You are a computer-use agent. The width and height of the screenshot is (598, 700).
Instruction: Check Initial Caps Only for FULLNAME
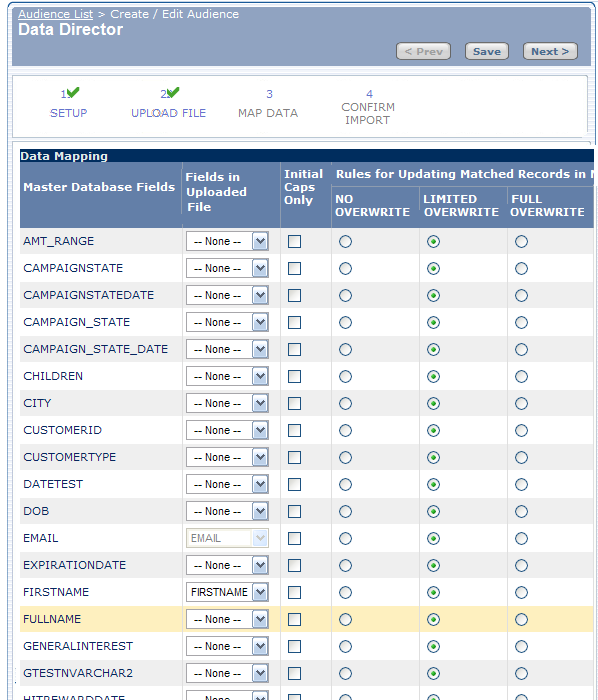(x=294, y=619)
